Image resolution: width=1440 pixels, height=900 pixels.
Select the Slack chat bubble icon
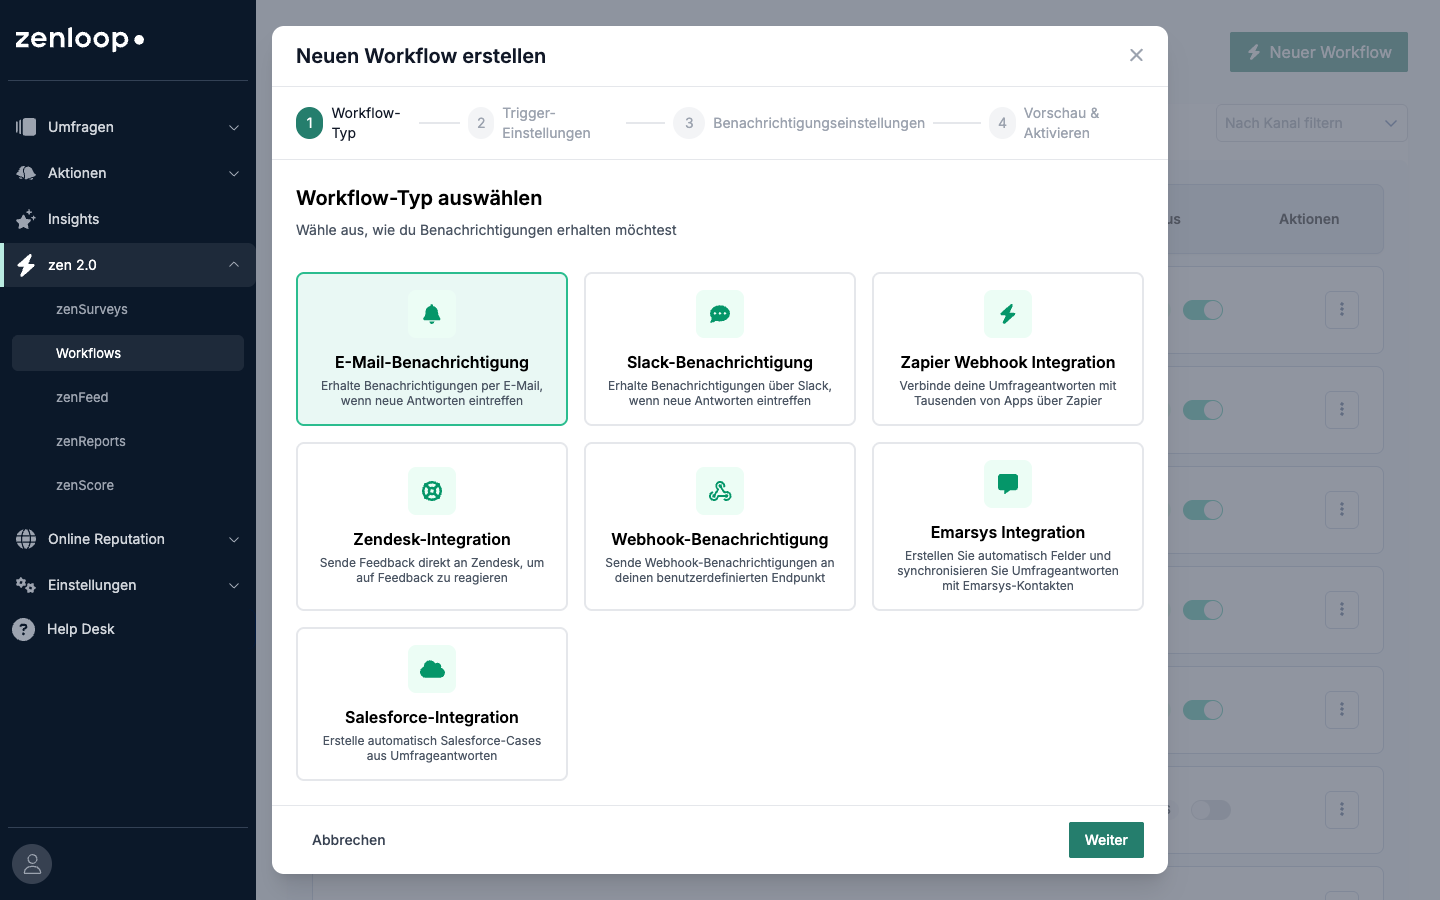(x=720, y=314)
